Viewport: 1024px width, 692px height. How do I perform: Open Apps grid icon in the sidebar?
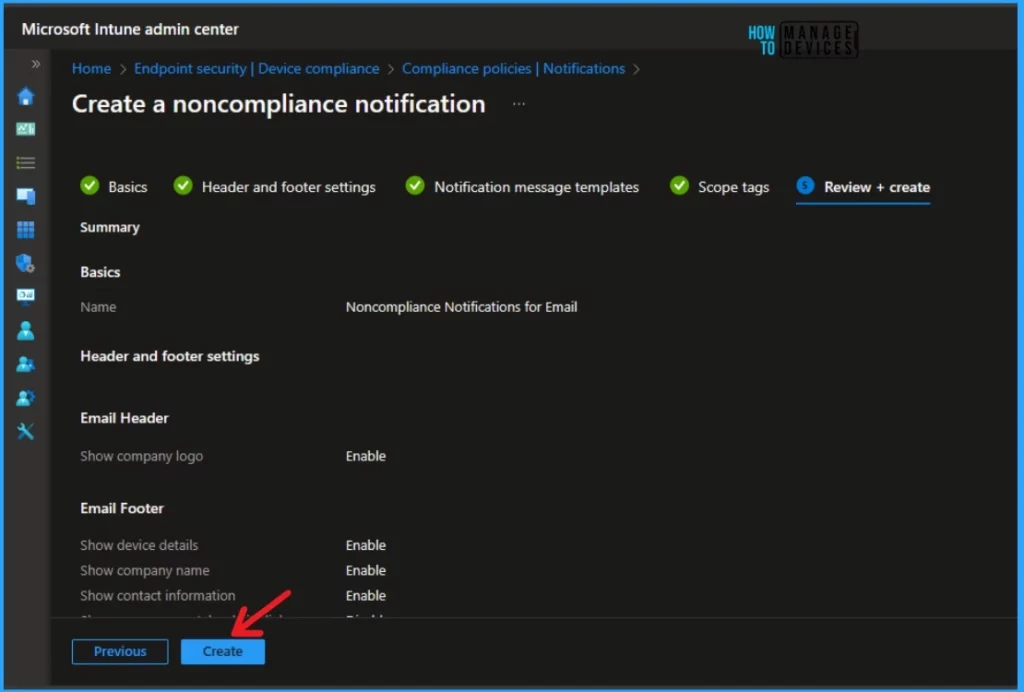pyautogui.click(x=25, y=229)
